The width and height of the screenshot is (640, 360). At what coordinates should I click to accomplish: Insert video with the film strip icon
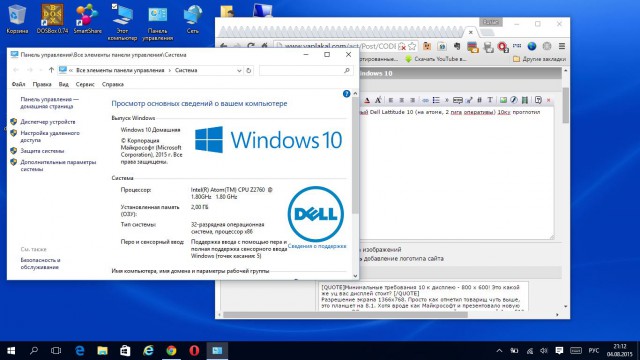(525, 100)
